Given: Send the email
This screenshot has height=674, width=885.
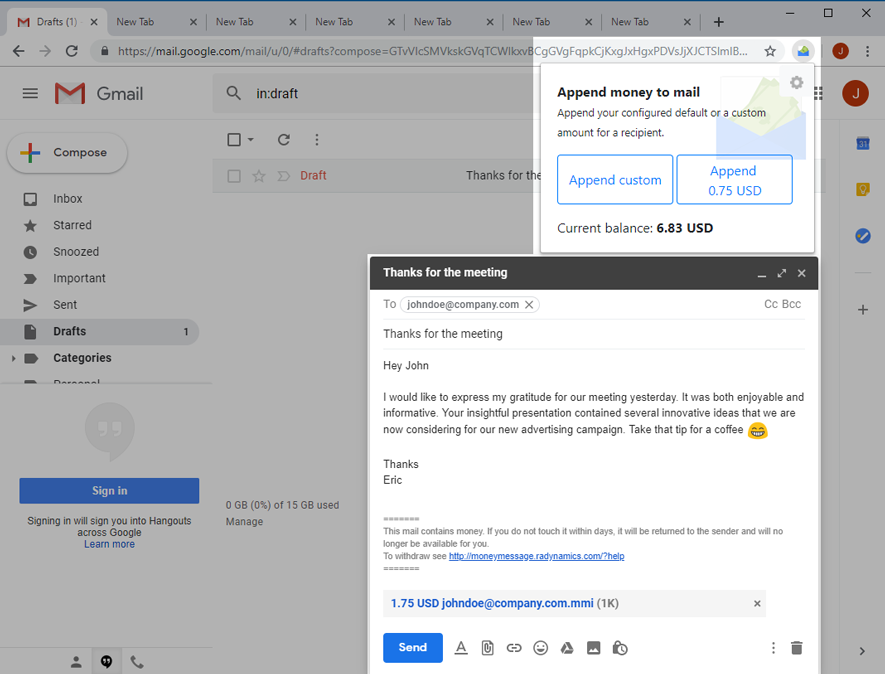Looking at the screenshot, I should pos(413,647).
